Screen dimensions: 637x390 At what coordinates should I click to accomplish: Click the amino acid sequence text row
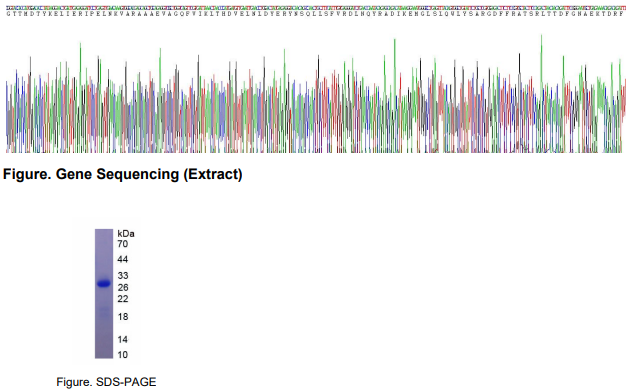click(315, 14)
